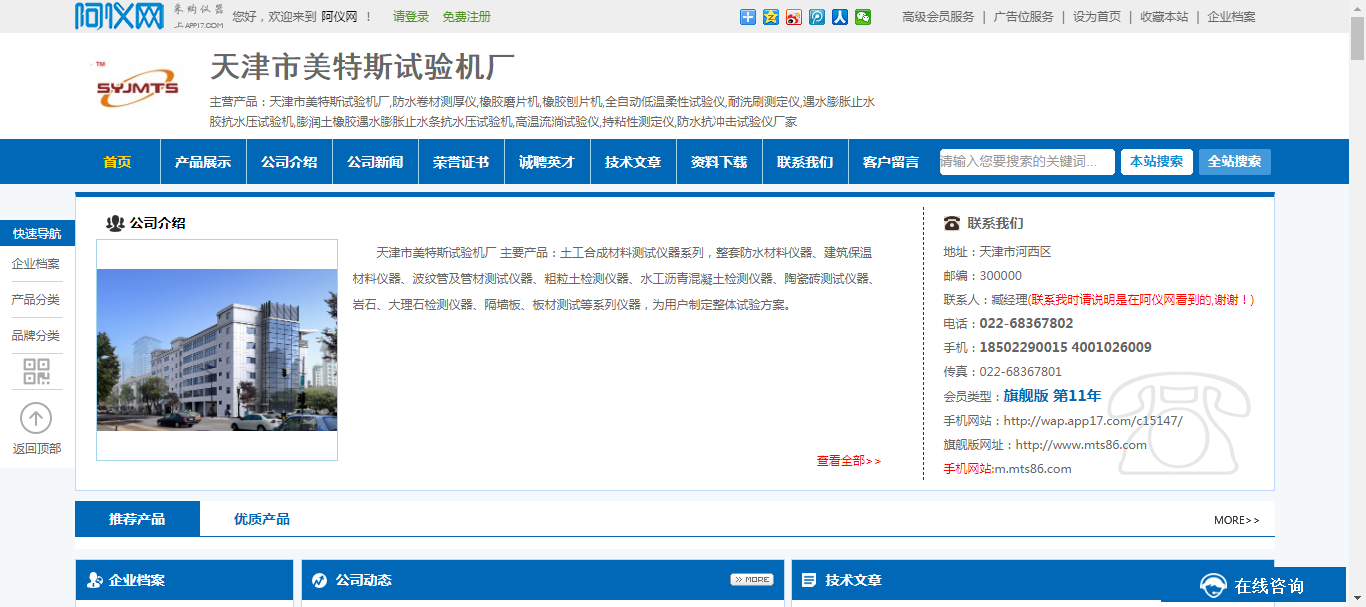Share to Tencent Weibo icon

(x=817, y=17)
